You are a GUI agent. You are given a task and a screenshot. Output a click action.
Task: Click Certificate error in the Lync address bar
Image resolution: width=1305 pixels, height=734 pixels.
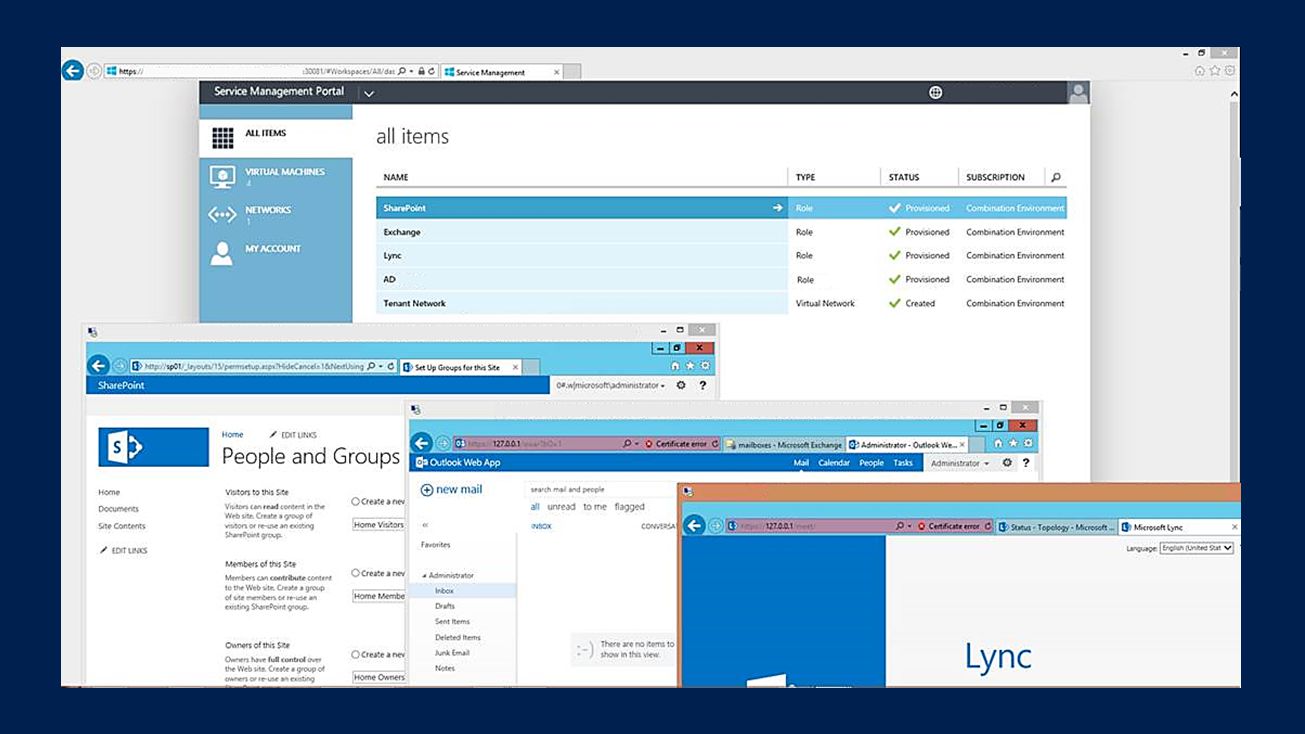click(x=951, y=526)
